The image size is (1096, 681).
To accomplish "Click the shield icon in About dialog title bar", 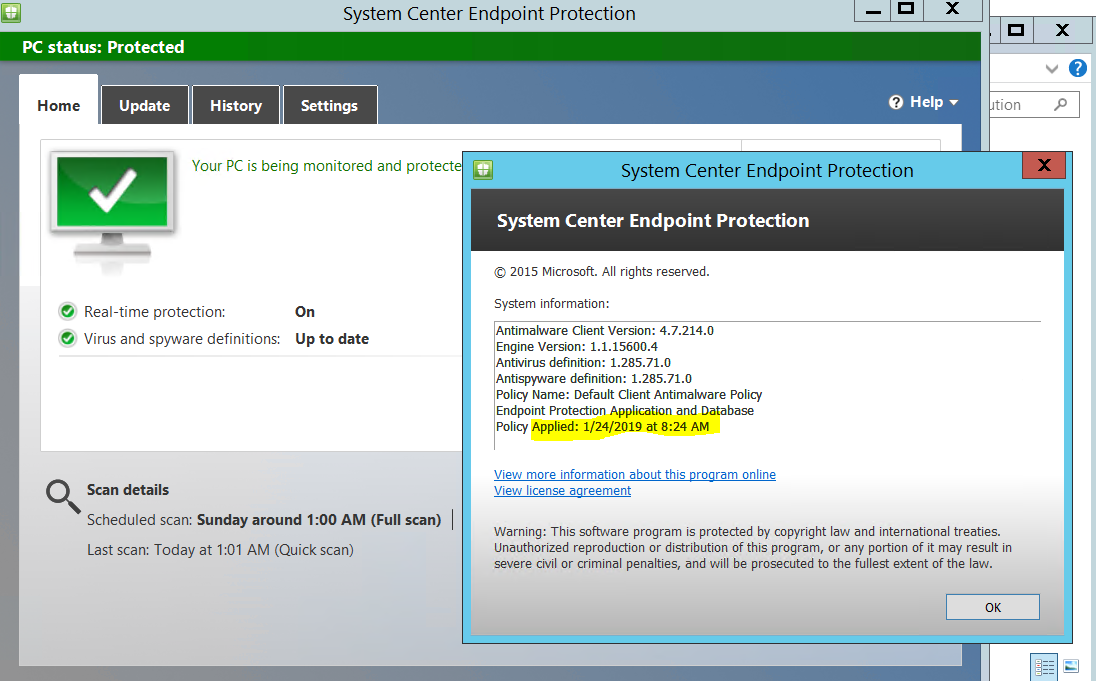I will [483, 170].
